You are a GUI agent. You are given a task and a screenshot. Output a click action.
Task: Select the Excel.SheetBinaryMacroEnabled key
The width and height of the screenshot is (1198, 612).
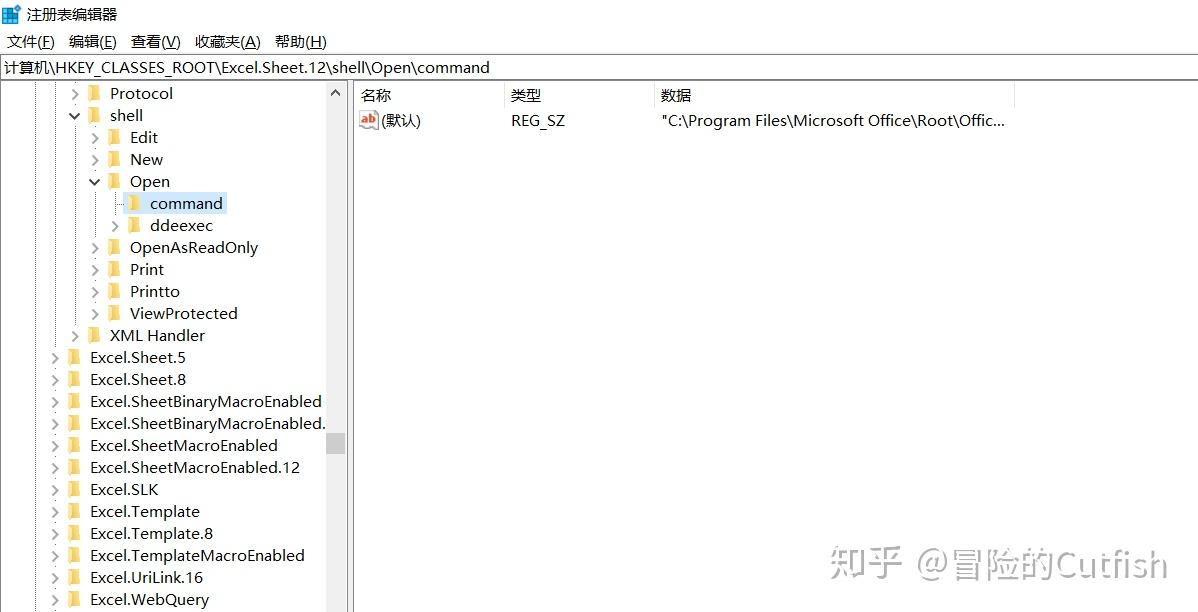(206, 402)
